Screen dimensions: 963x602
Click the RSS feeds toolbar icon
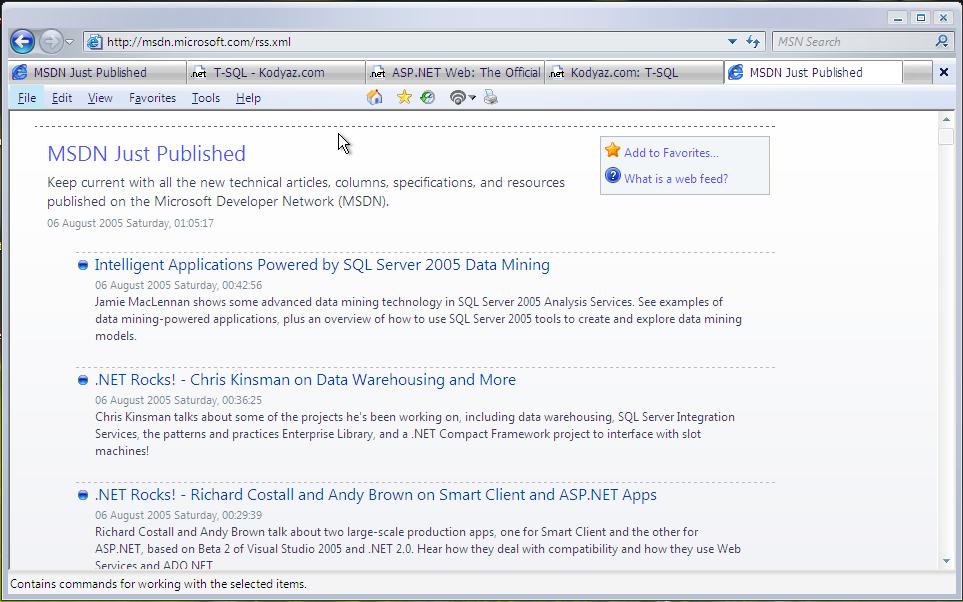click(x=457, y=97)
